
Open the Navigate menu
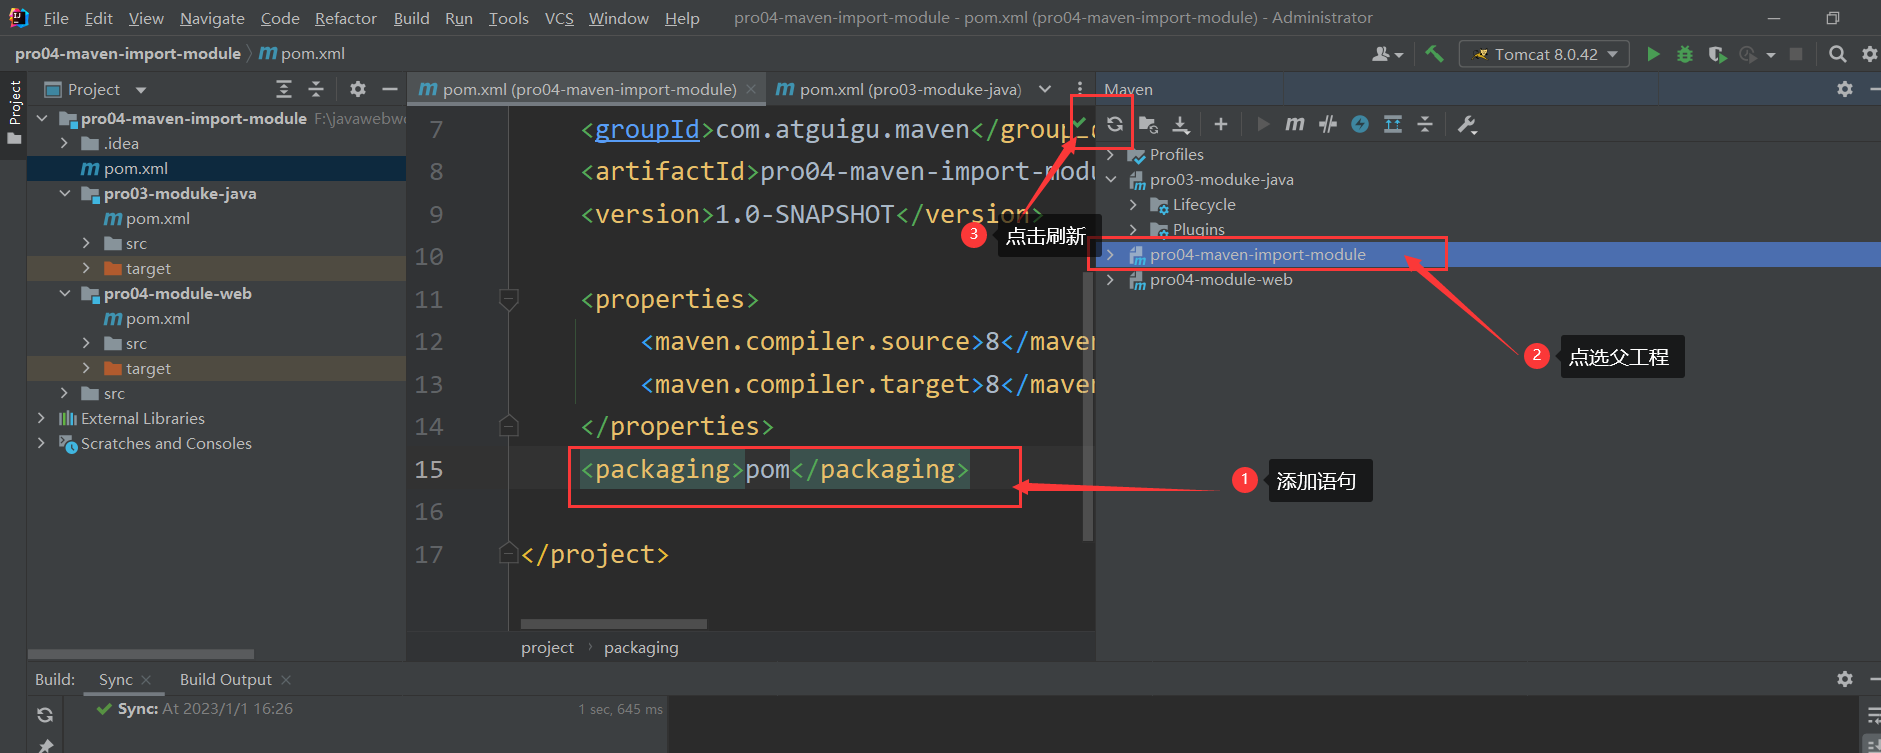pyautogui.click(x=212, y=18)
